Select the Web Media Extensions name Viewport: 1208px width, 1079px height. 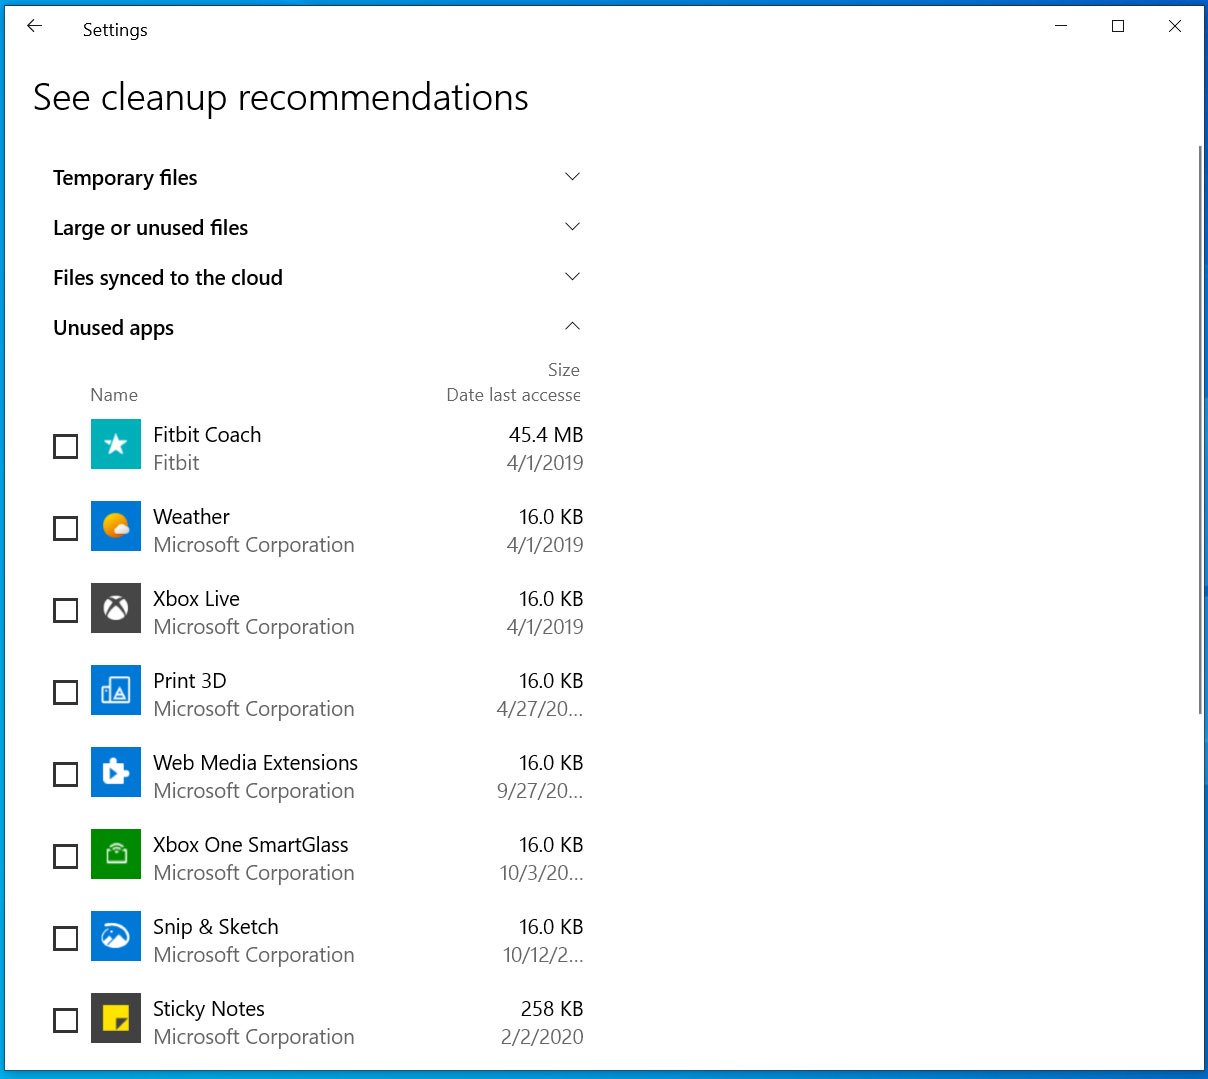tap(255, 763)
